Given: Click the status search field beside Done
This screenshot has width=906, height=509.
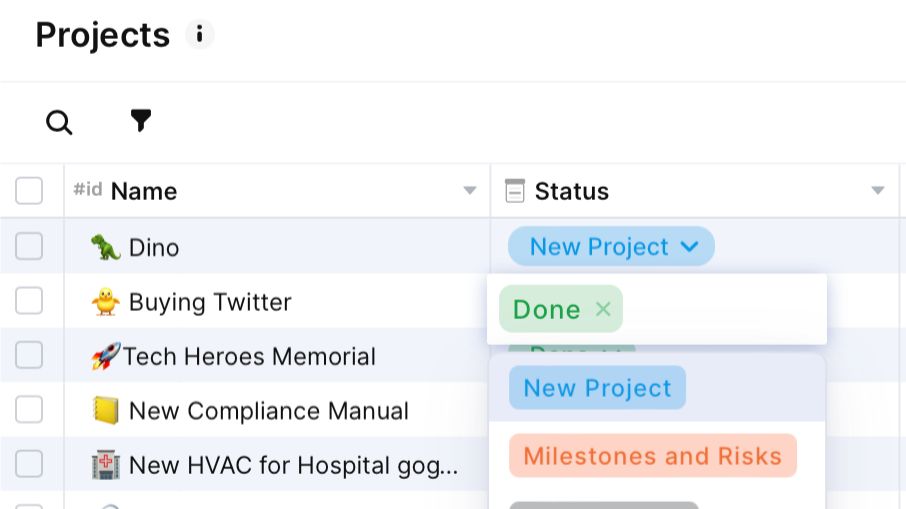Looking at the screenshot, I should point(720,309).
